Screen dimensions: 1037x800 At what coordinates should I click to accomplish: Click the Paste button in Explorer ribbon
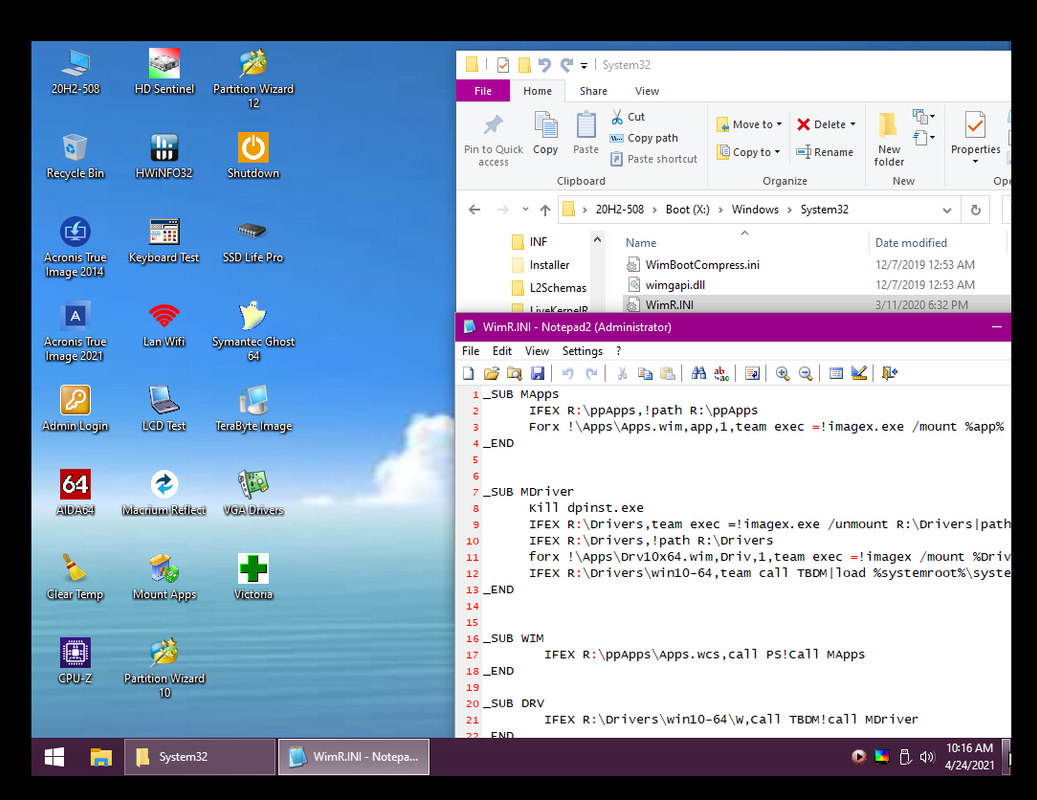pyautogui.click(x=586, y=134)
